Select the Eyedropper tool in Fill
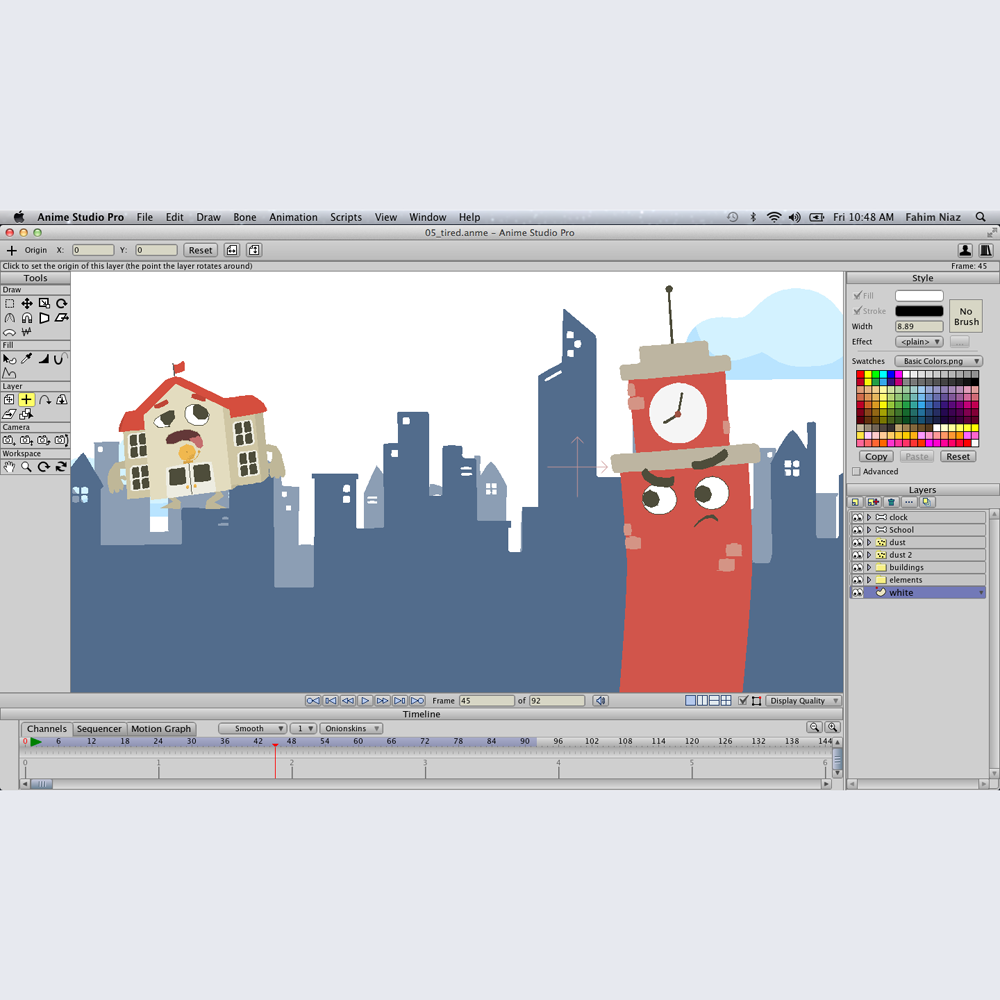The image size is (1000, 1000). 27,359
